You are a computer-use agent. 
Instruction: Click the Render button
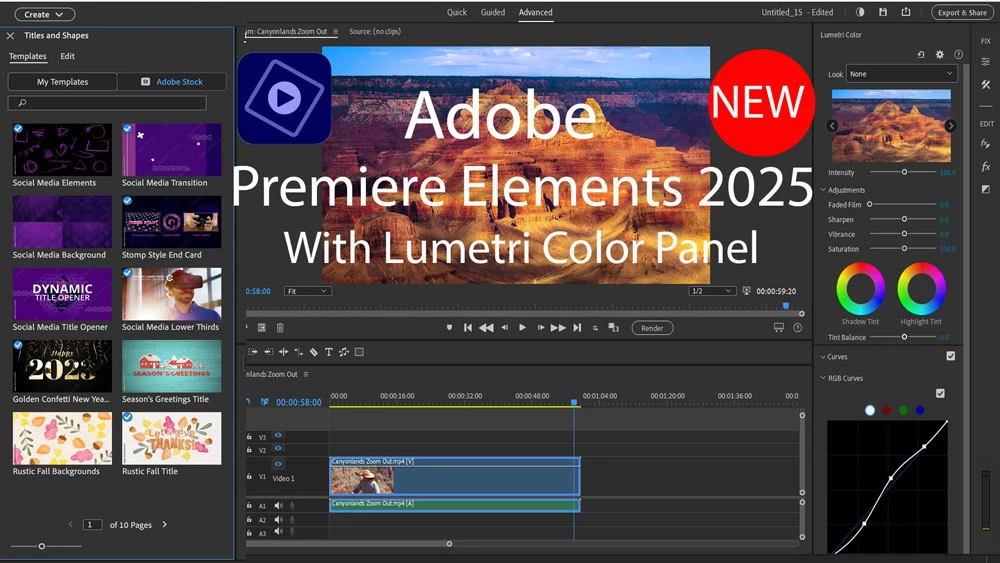(x=652, y=328)
